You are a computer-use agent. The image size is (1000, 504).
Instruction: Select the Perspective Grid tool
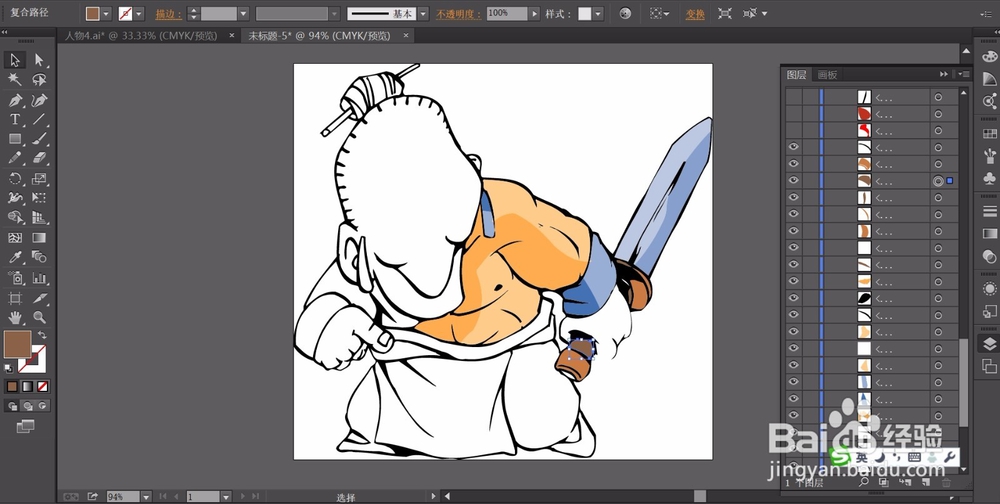tap(39, 218)
